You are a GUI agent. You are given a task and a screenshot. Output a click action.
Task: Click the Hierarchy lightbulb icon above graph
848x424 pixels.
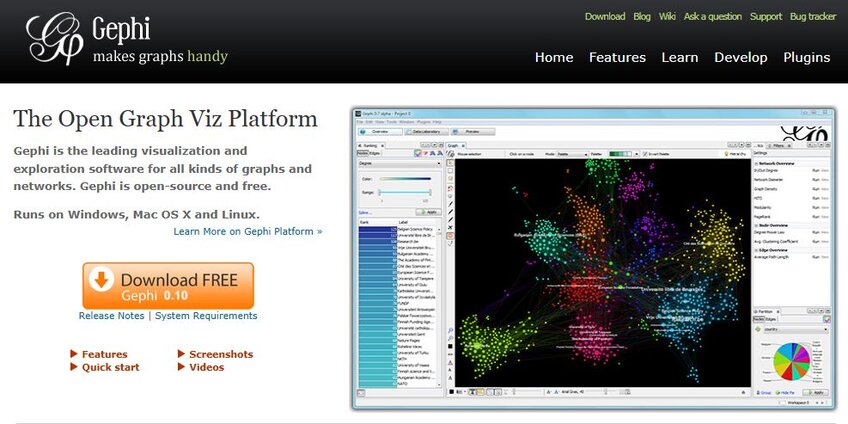point(726,154)
